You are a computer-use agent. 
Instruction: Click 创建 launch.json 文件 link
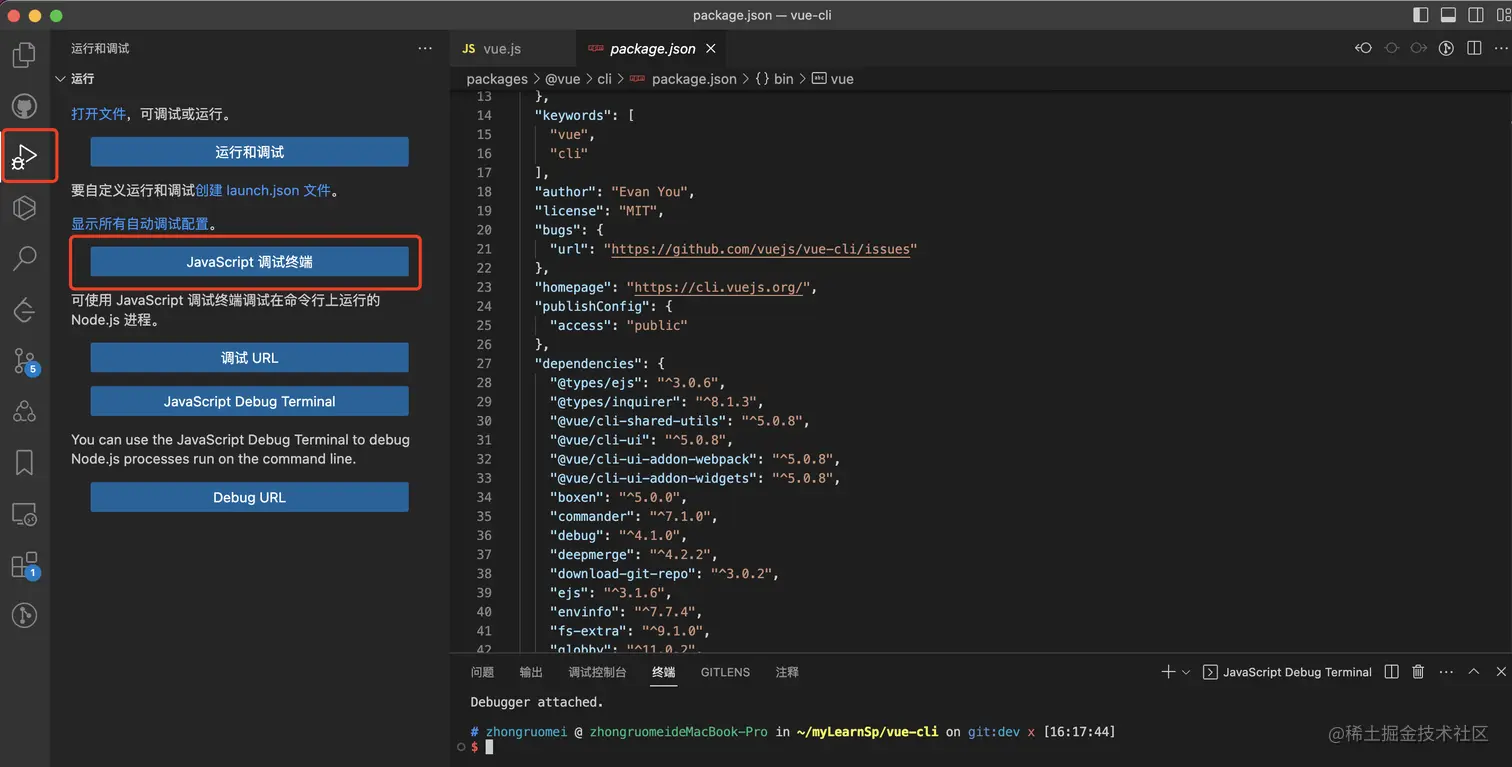click(263, 190)
